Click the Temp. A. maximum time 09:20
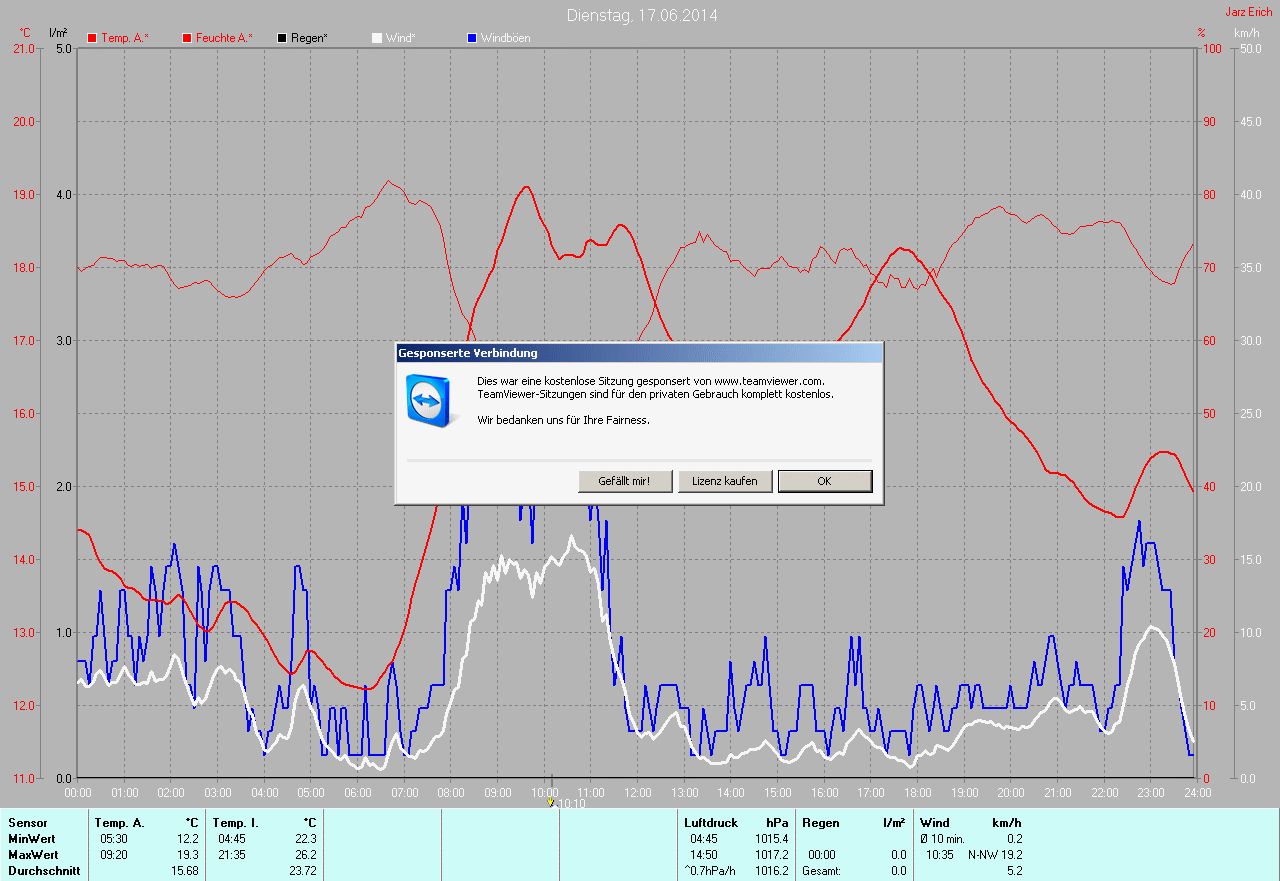The image size is (1280, 881). [113, 855]
